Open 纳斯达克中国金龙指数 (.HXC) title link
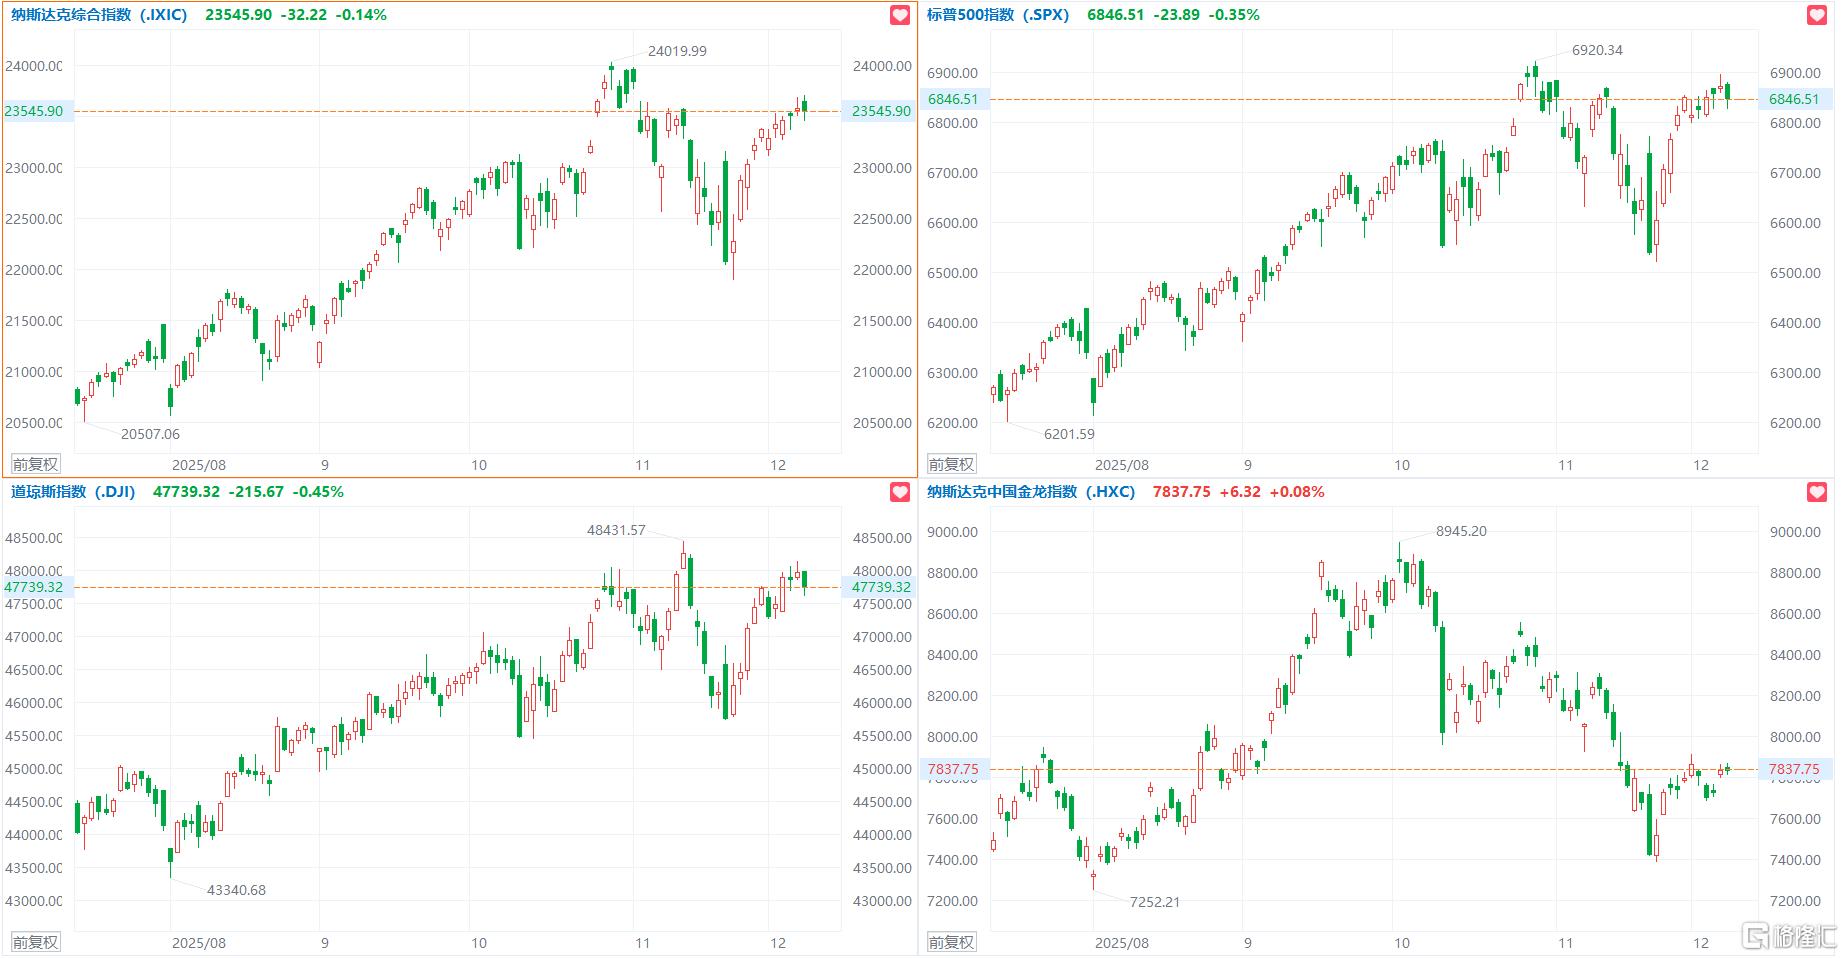This screenshot has height=958, width=1845. [x=1030, y=492]
